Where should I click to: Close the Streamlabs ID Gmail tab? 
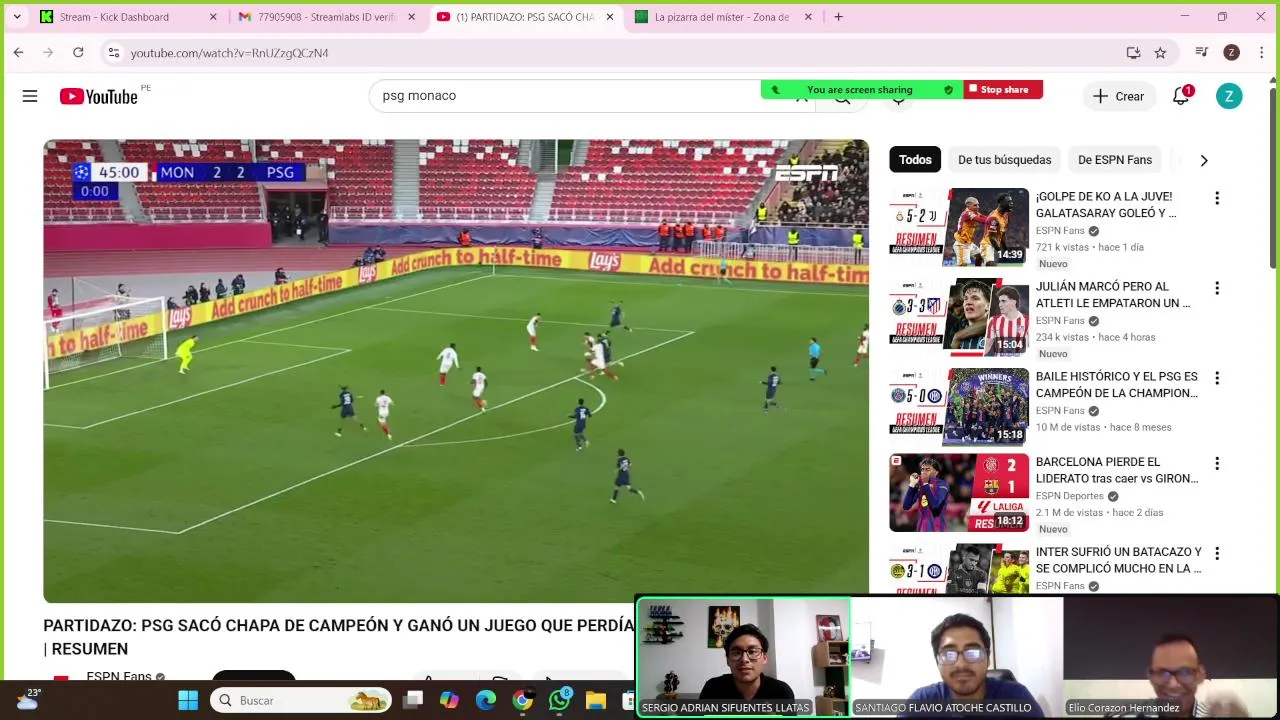pyautogui.click(x=411, y=16)
